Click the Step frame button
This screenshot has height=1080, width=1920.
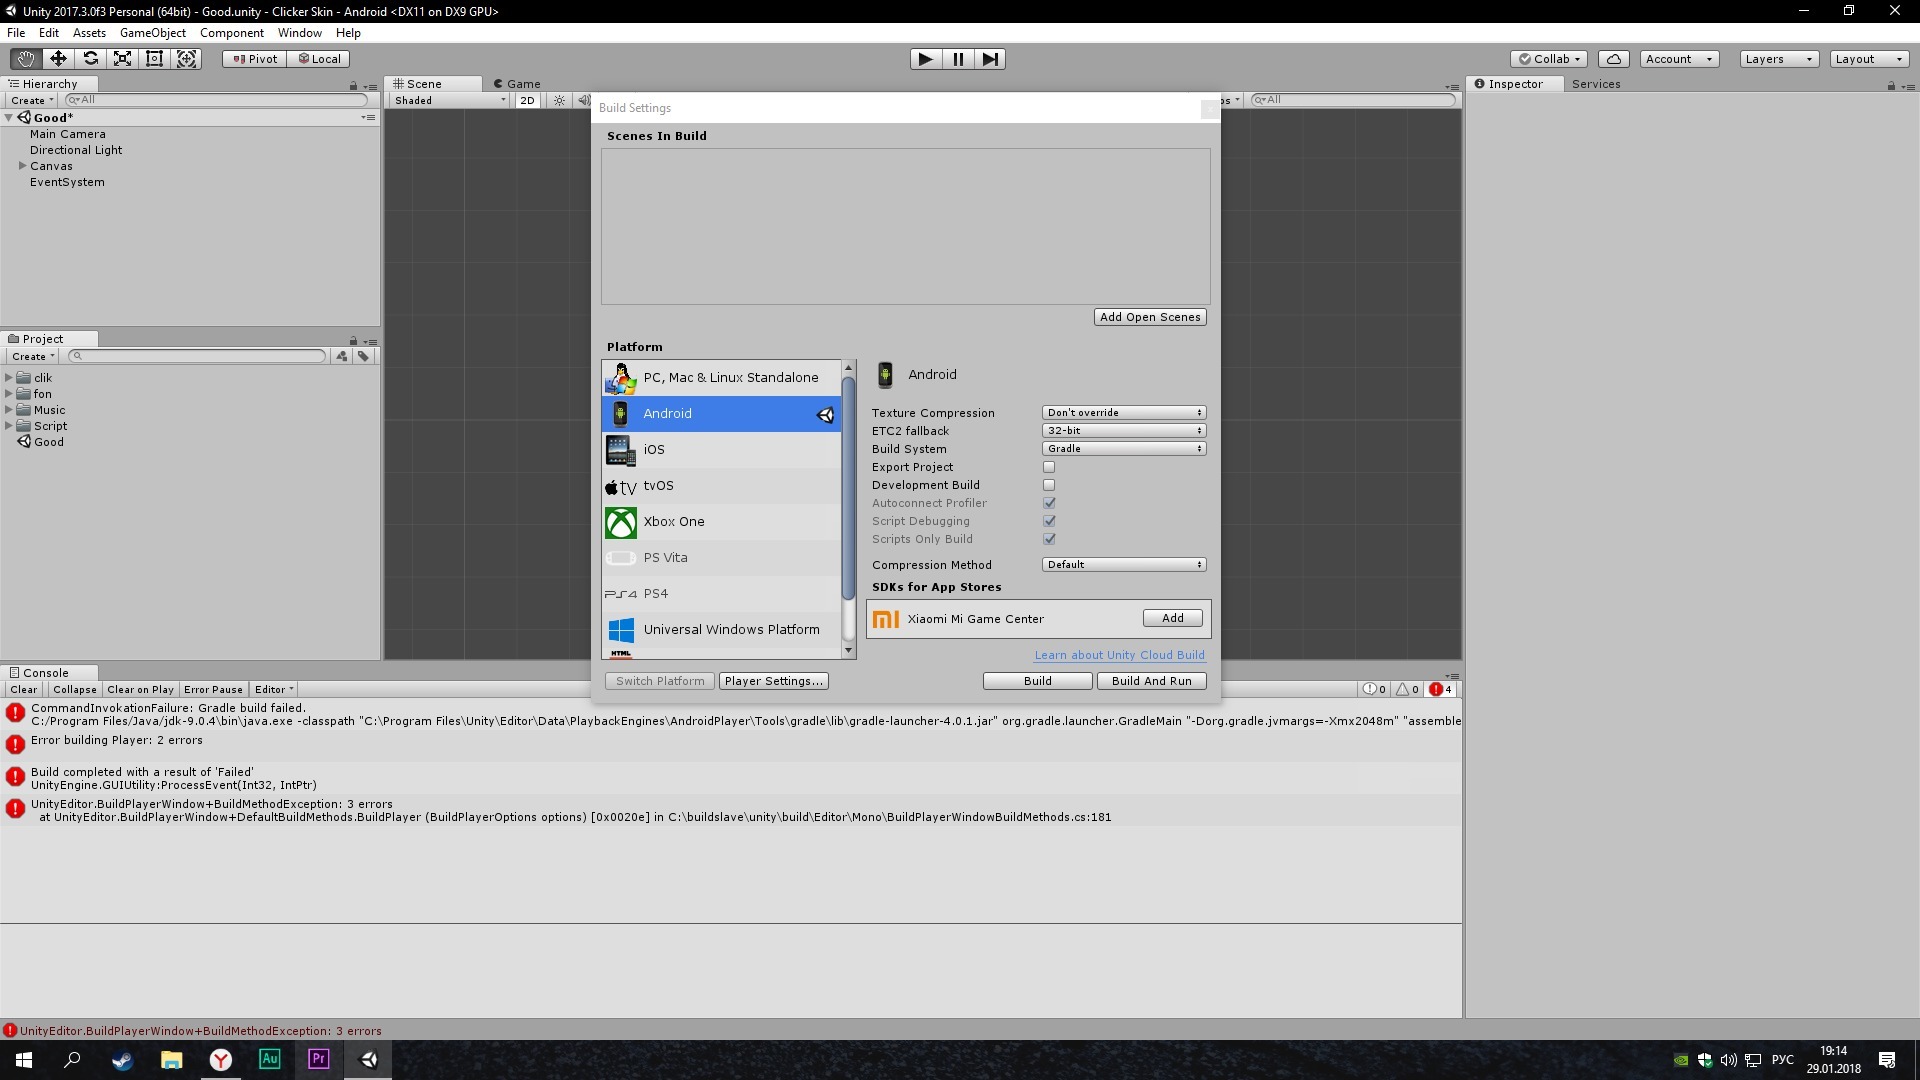pos(989,59)
